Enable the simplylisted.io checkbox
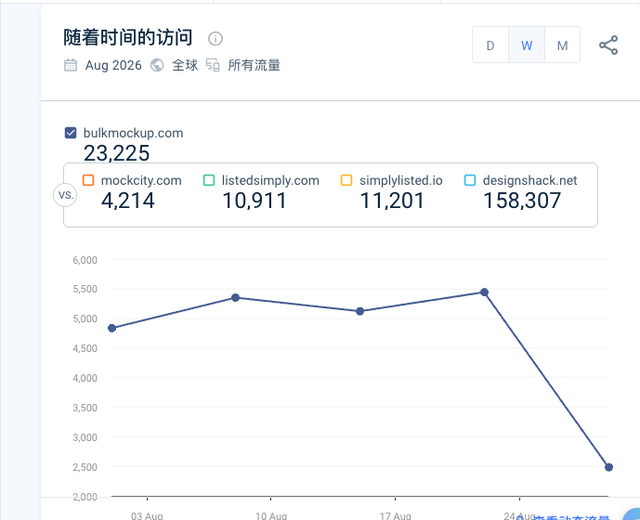 click(x=347, y=180)
